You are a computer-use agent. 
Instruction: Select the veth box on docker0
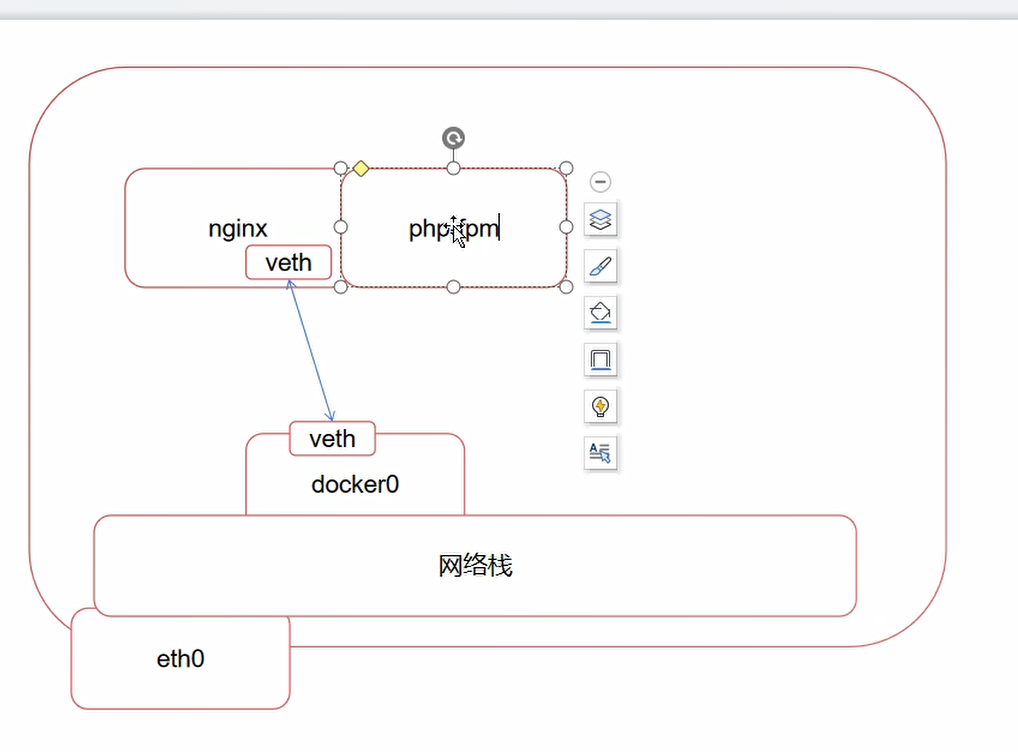click(332, 439)
